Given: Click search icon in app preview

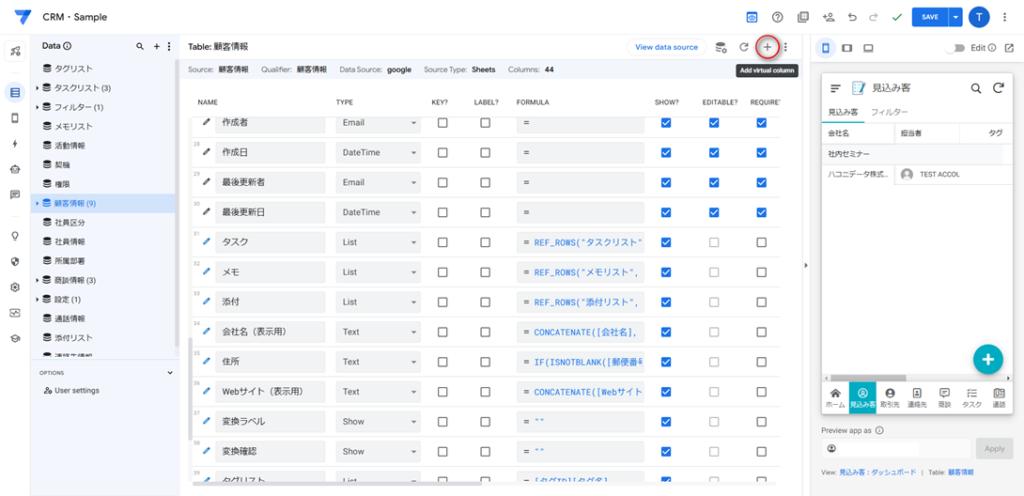Looking at the screenshot, I should [976, 88].
